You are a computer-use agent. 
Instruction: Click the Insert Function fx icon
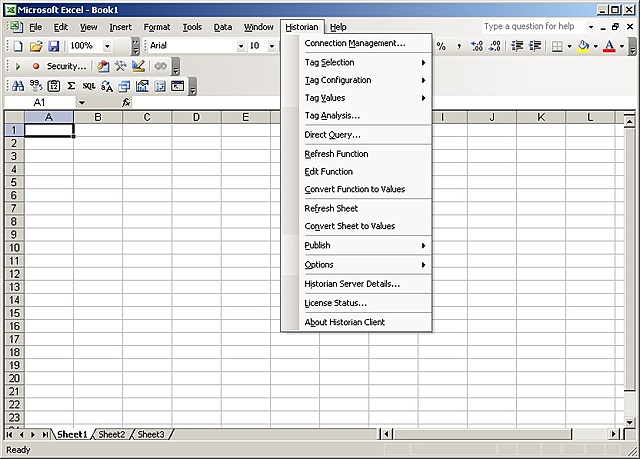tap(126, 102)
